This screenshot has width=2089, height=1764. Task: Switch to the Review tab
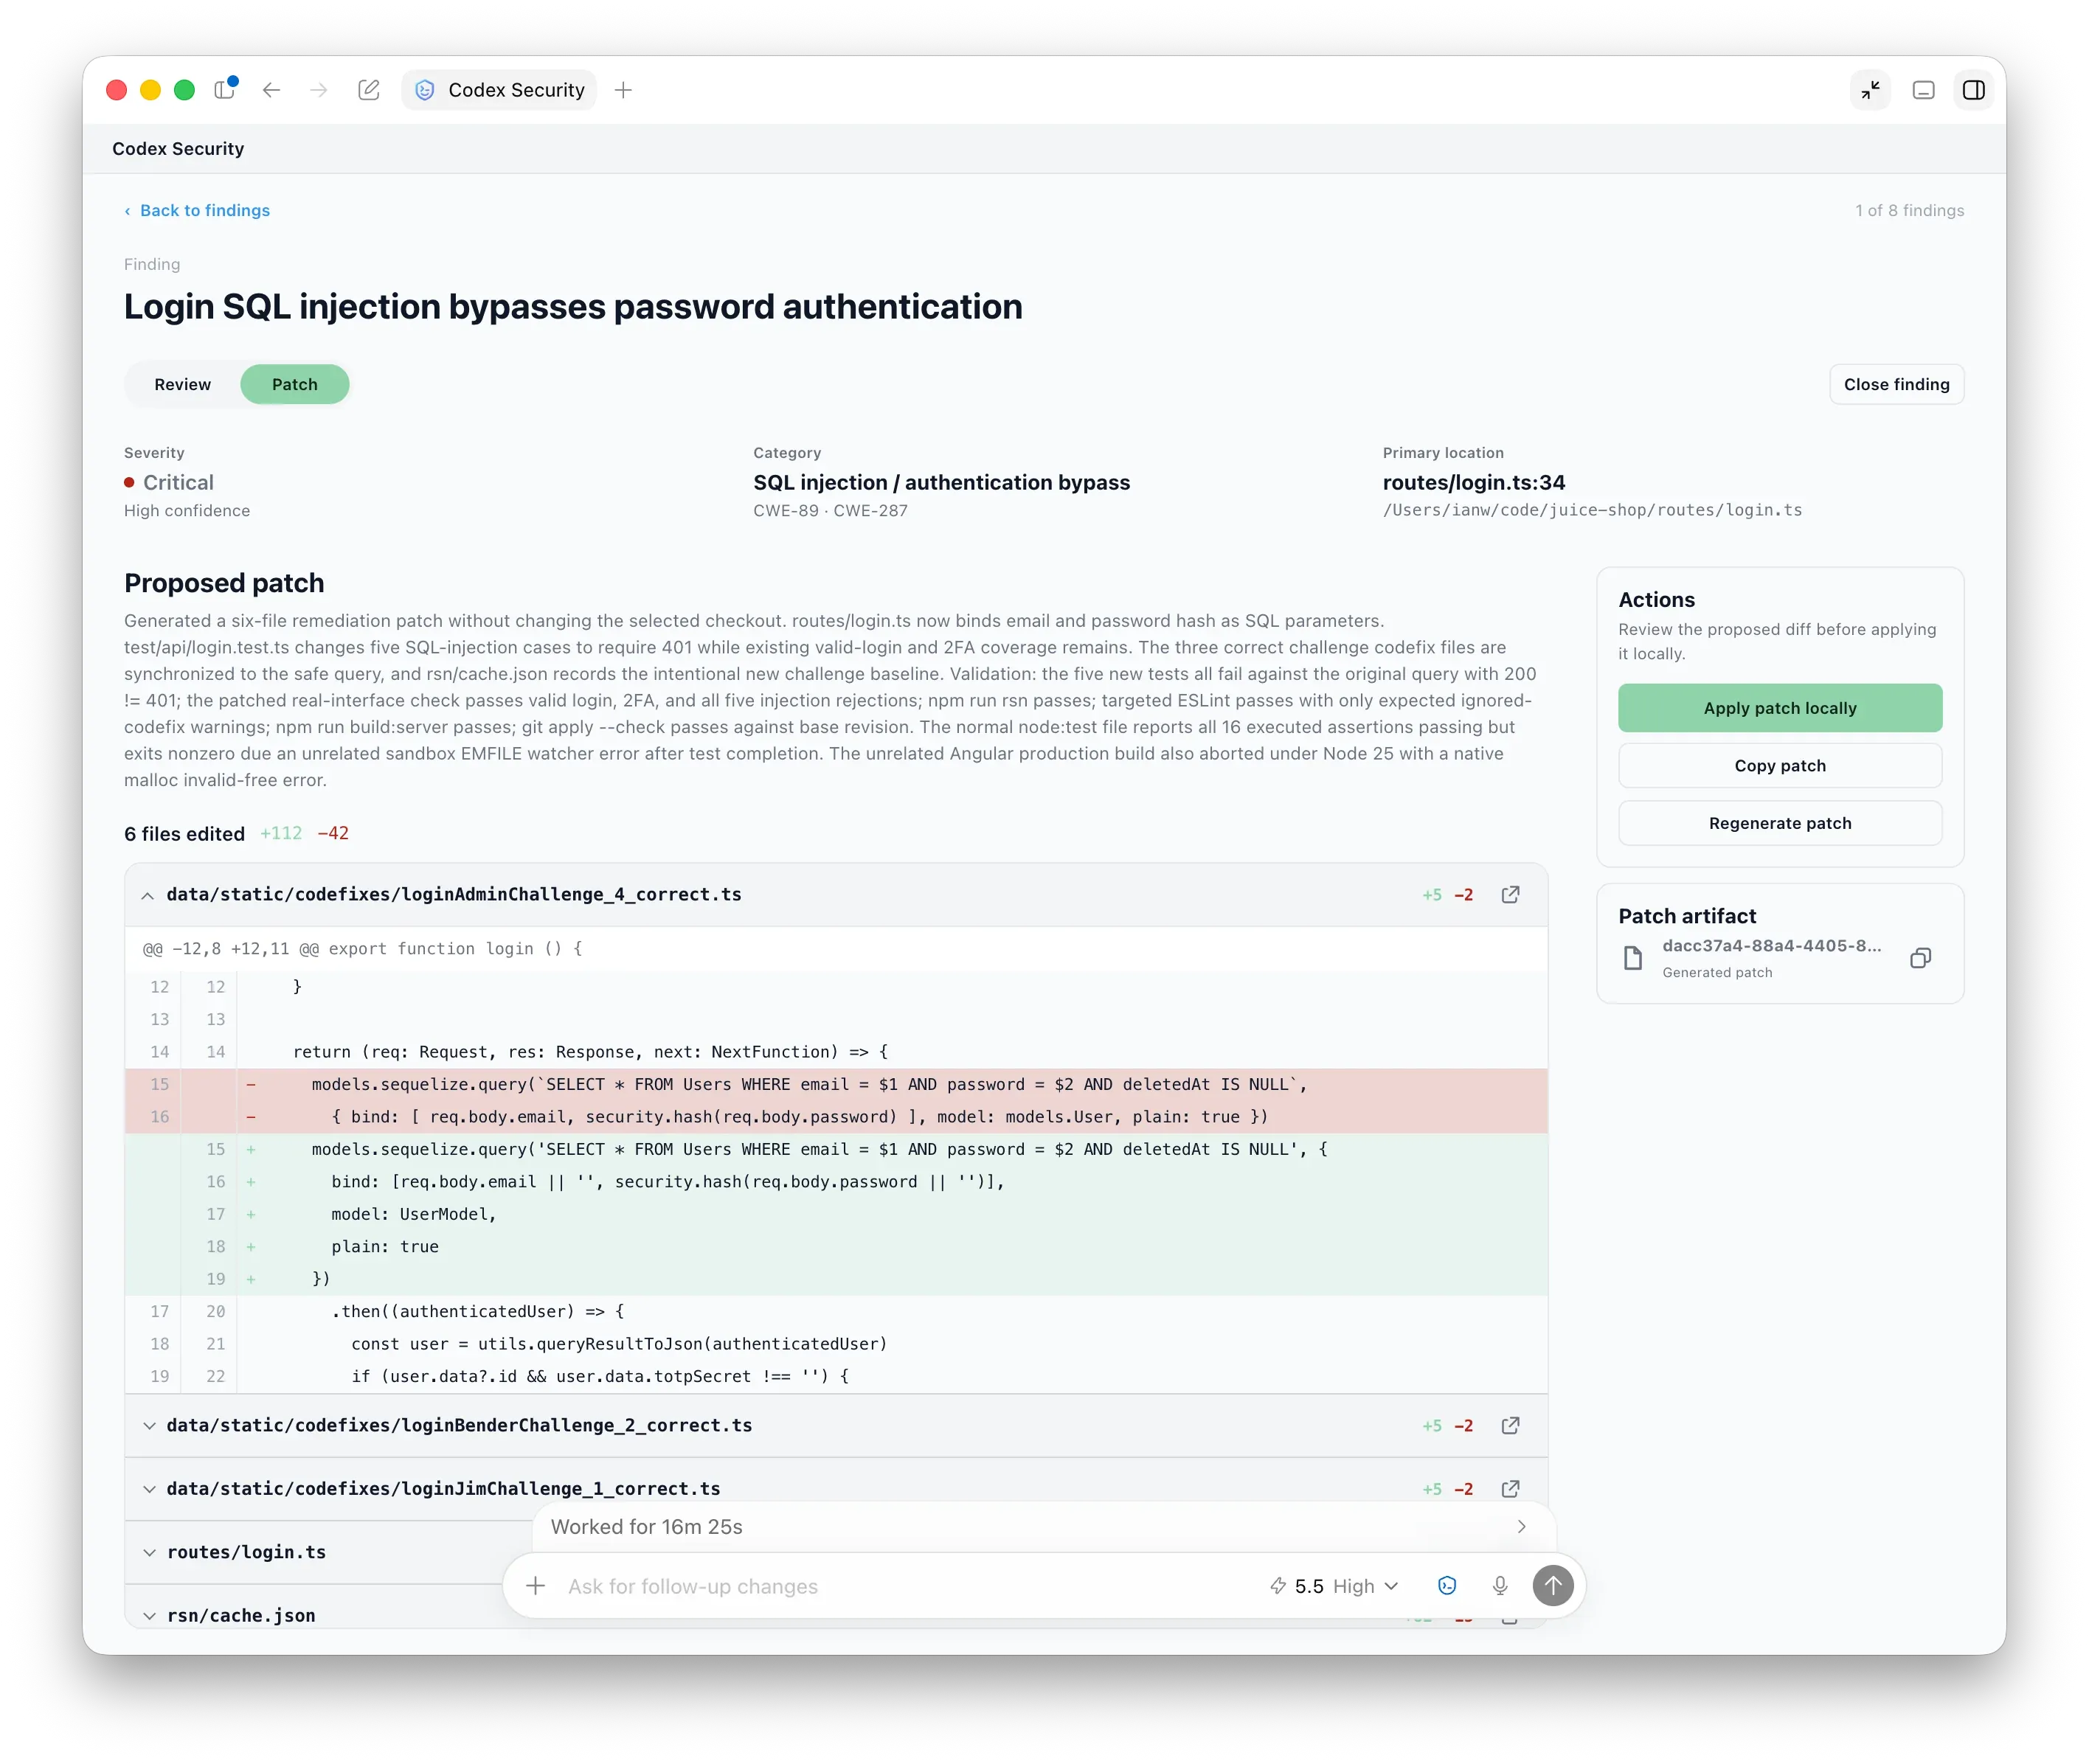click(182, 384)
